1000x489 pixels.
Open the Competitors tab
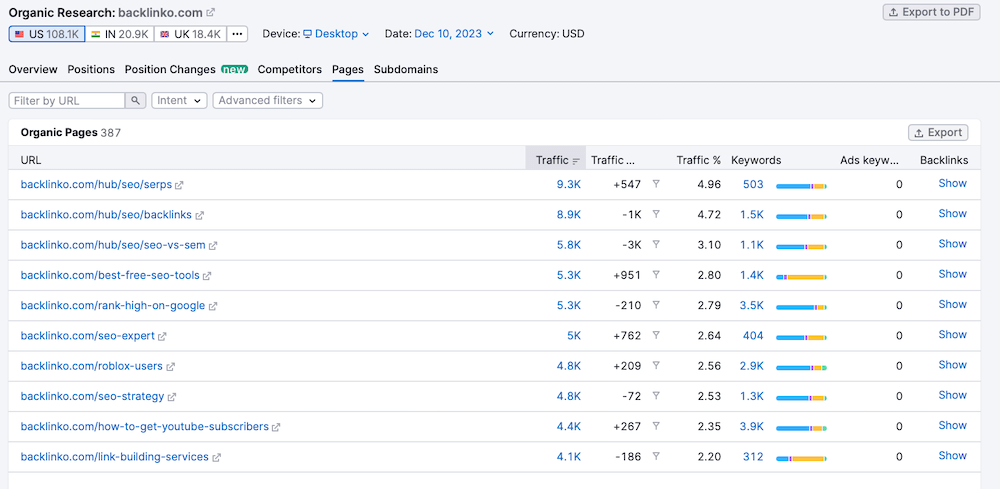tap(289, 70)
